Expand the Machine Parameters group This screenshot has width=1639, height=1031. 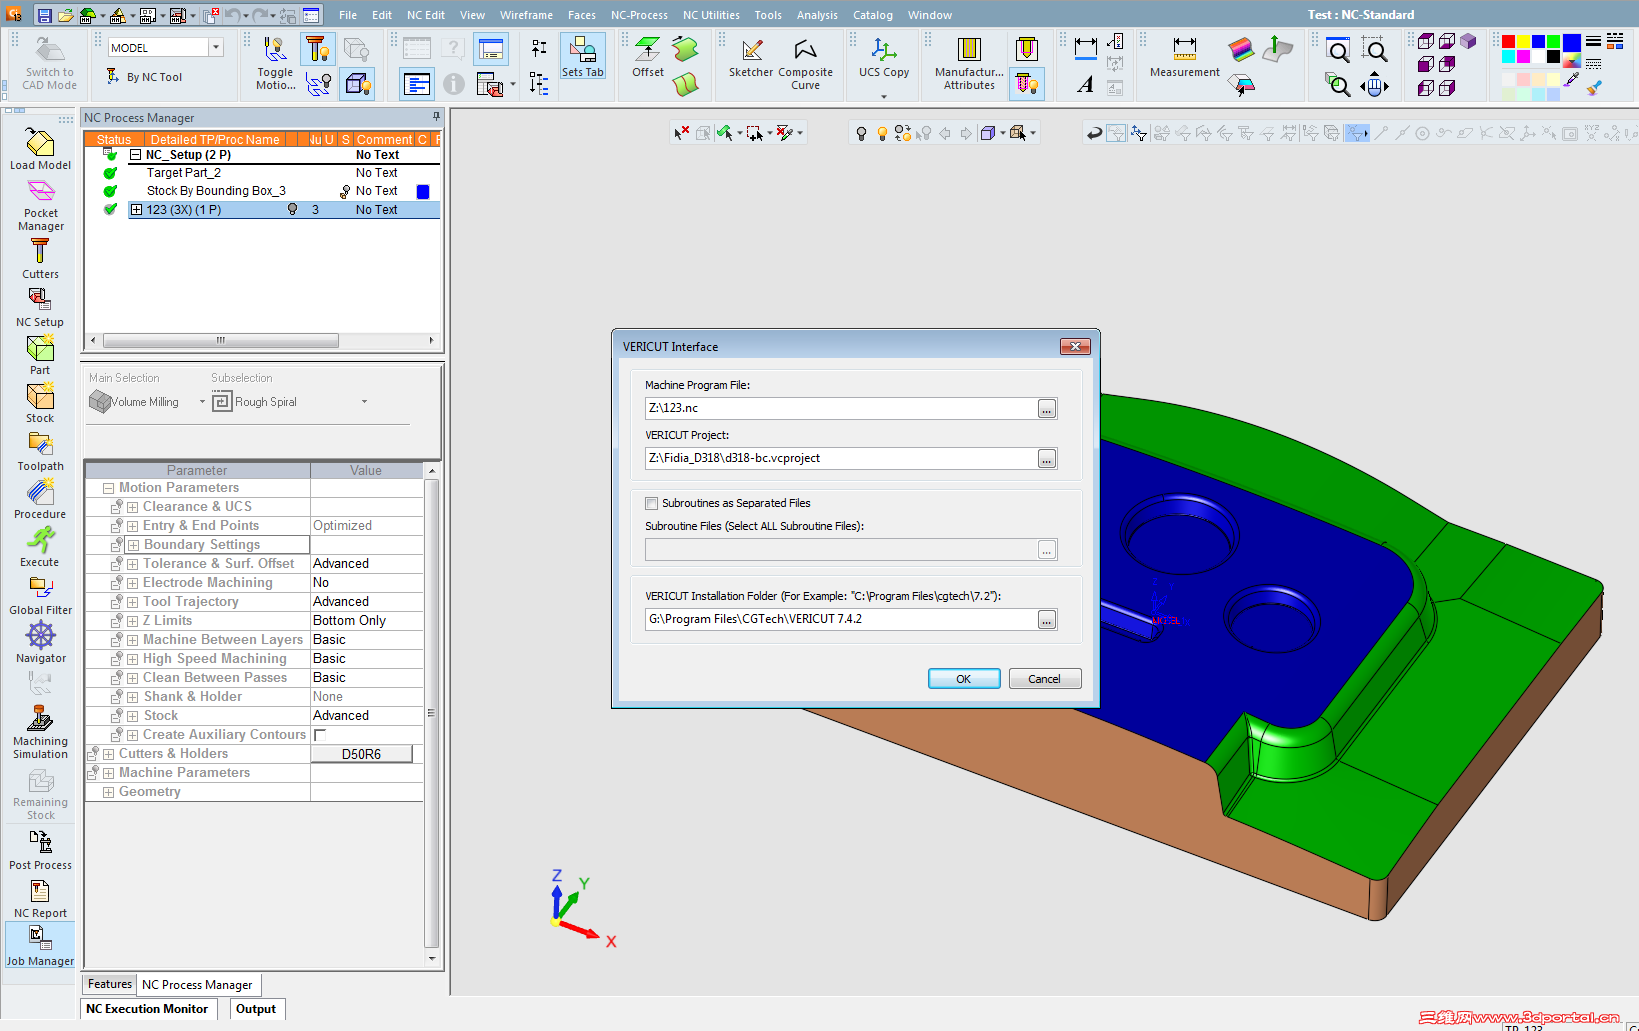click(108, 773)
